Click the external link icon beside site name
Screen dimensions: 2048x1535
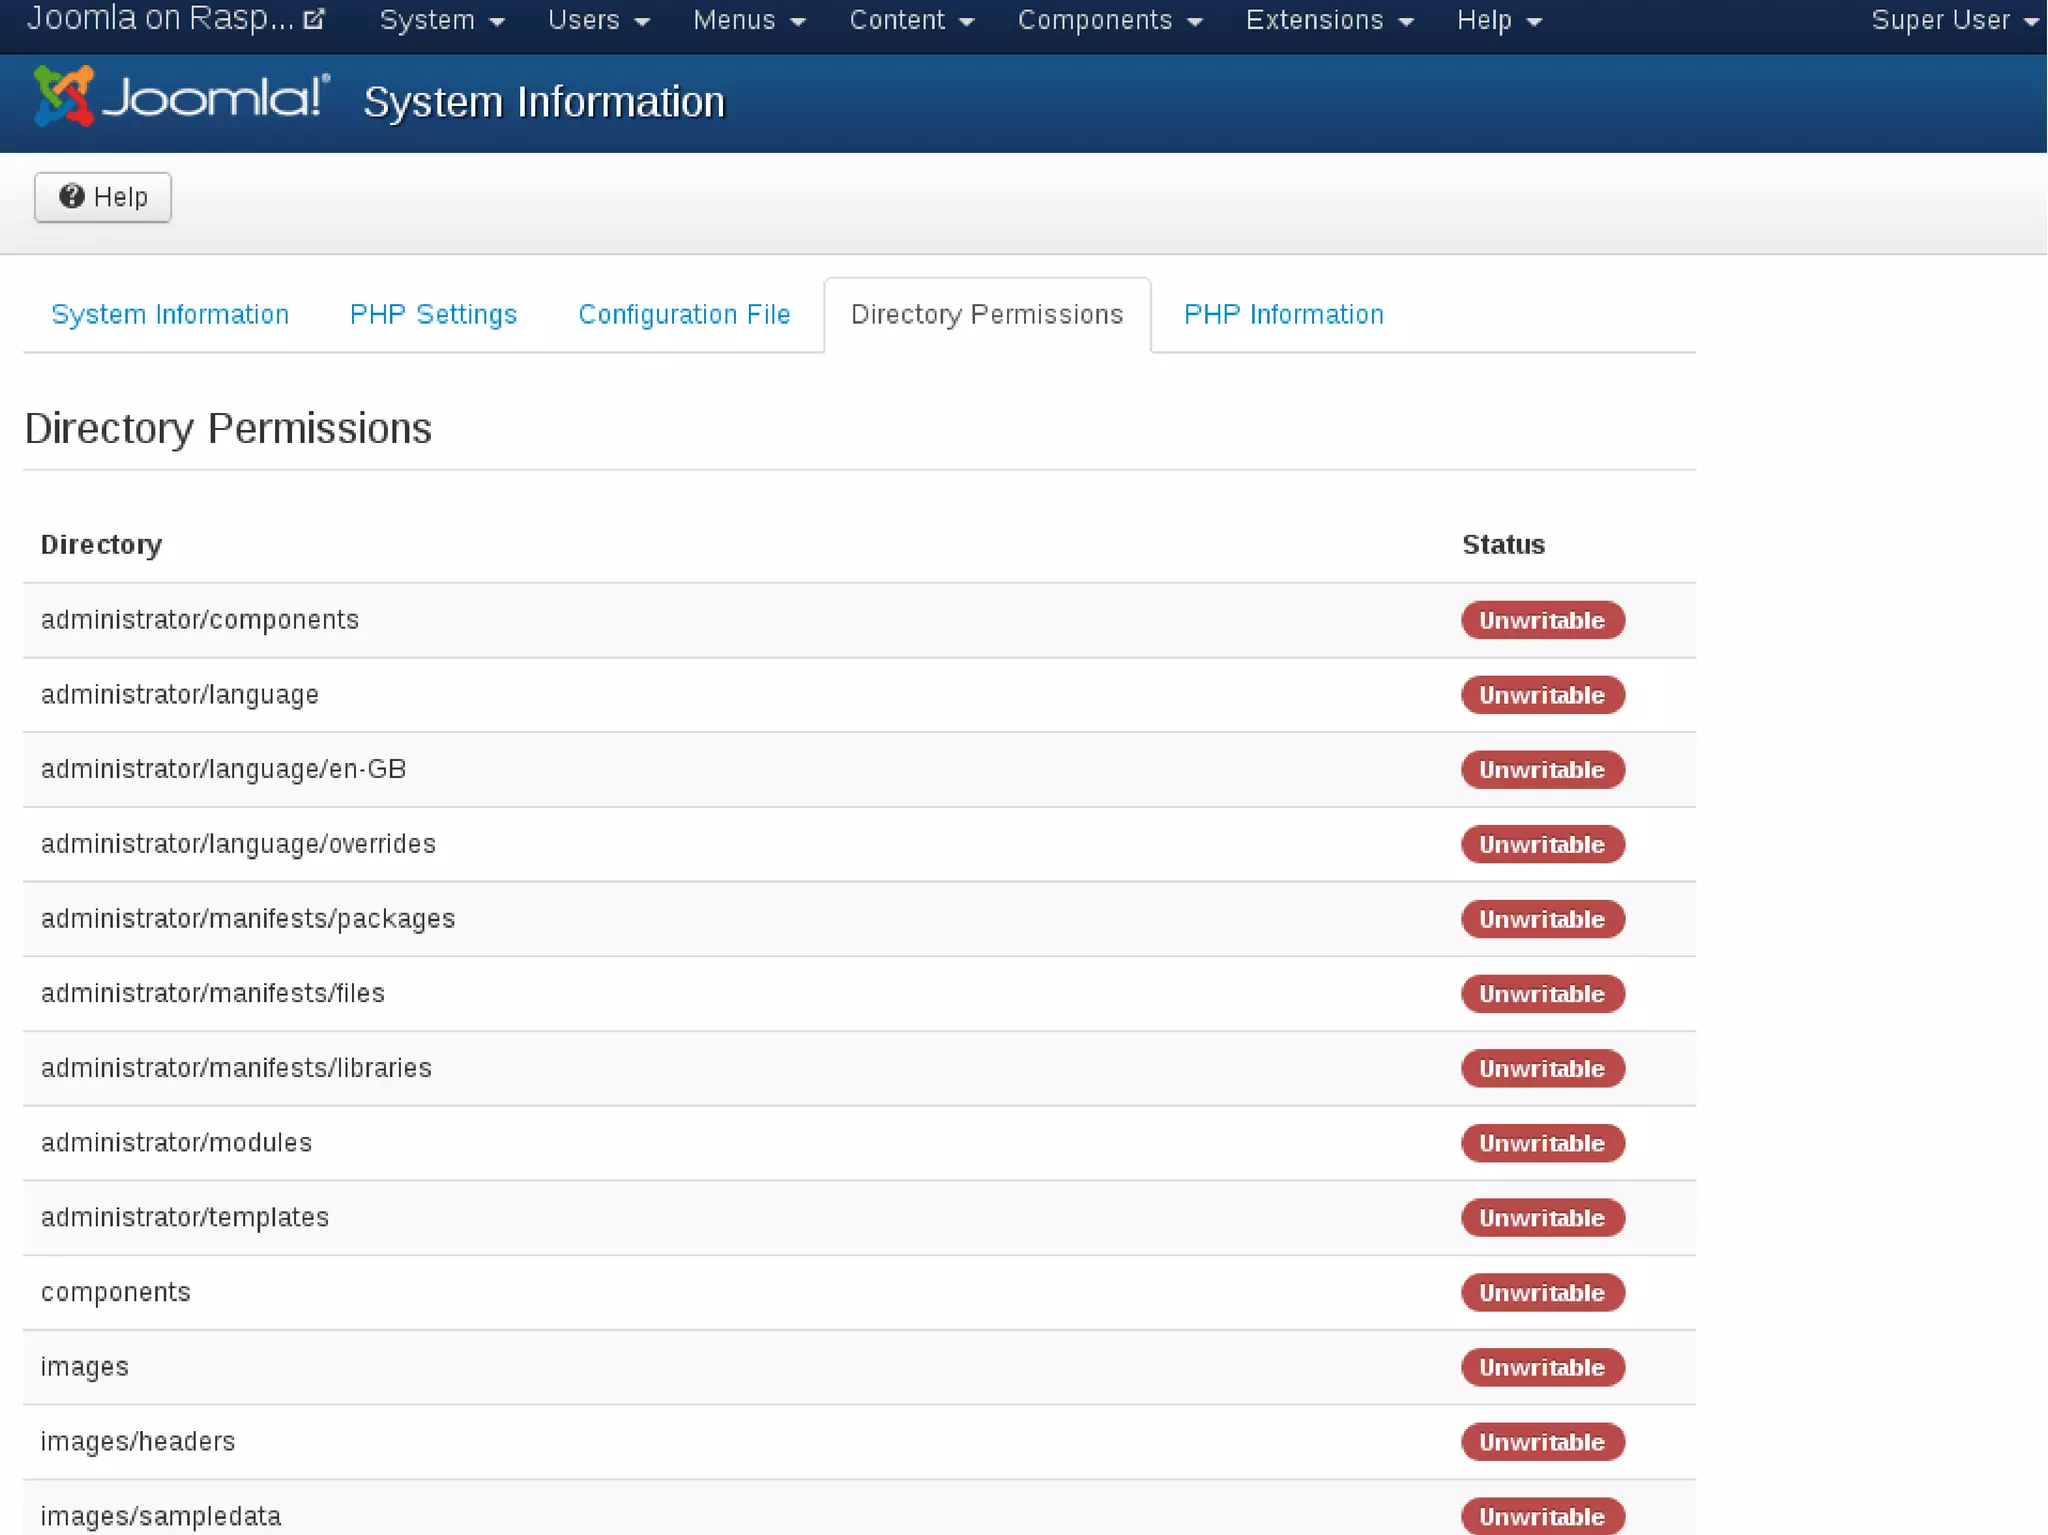[x=314, y=19]
